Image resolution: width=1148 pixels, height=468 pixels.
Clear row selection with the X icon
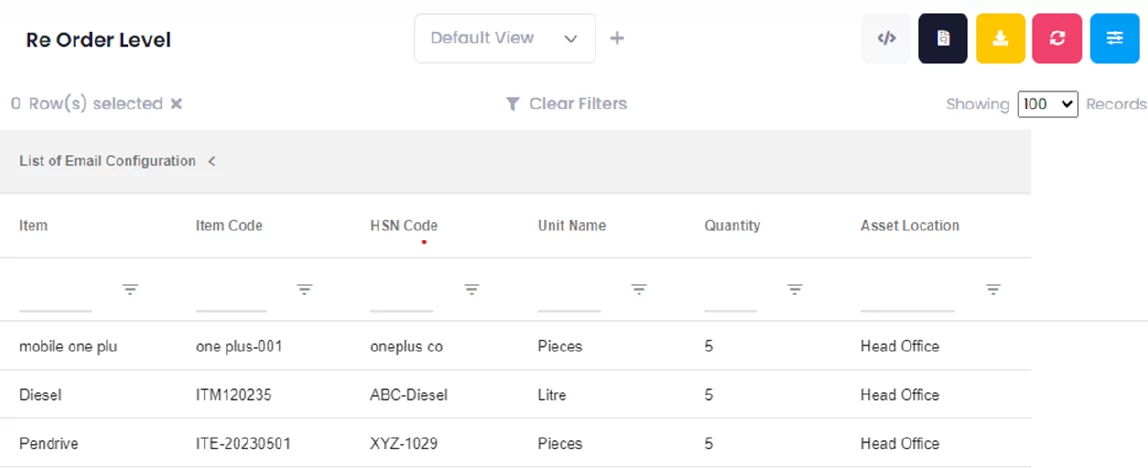176,104
